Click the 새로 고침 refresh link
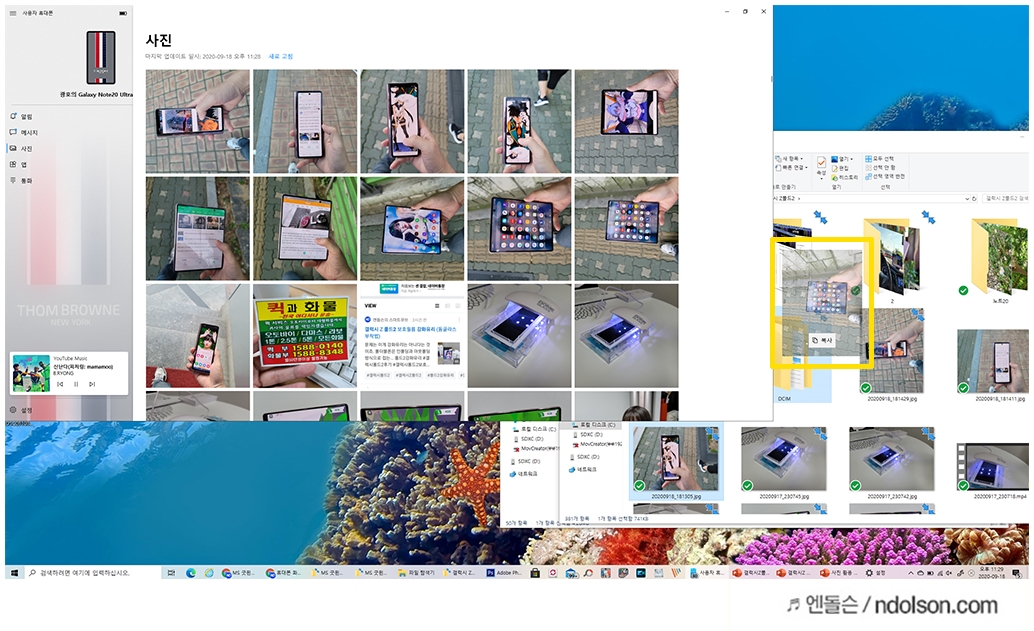This screenshot has height=631, width=1034. point(281,57)
